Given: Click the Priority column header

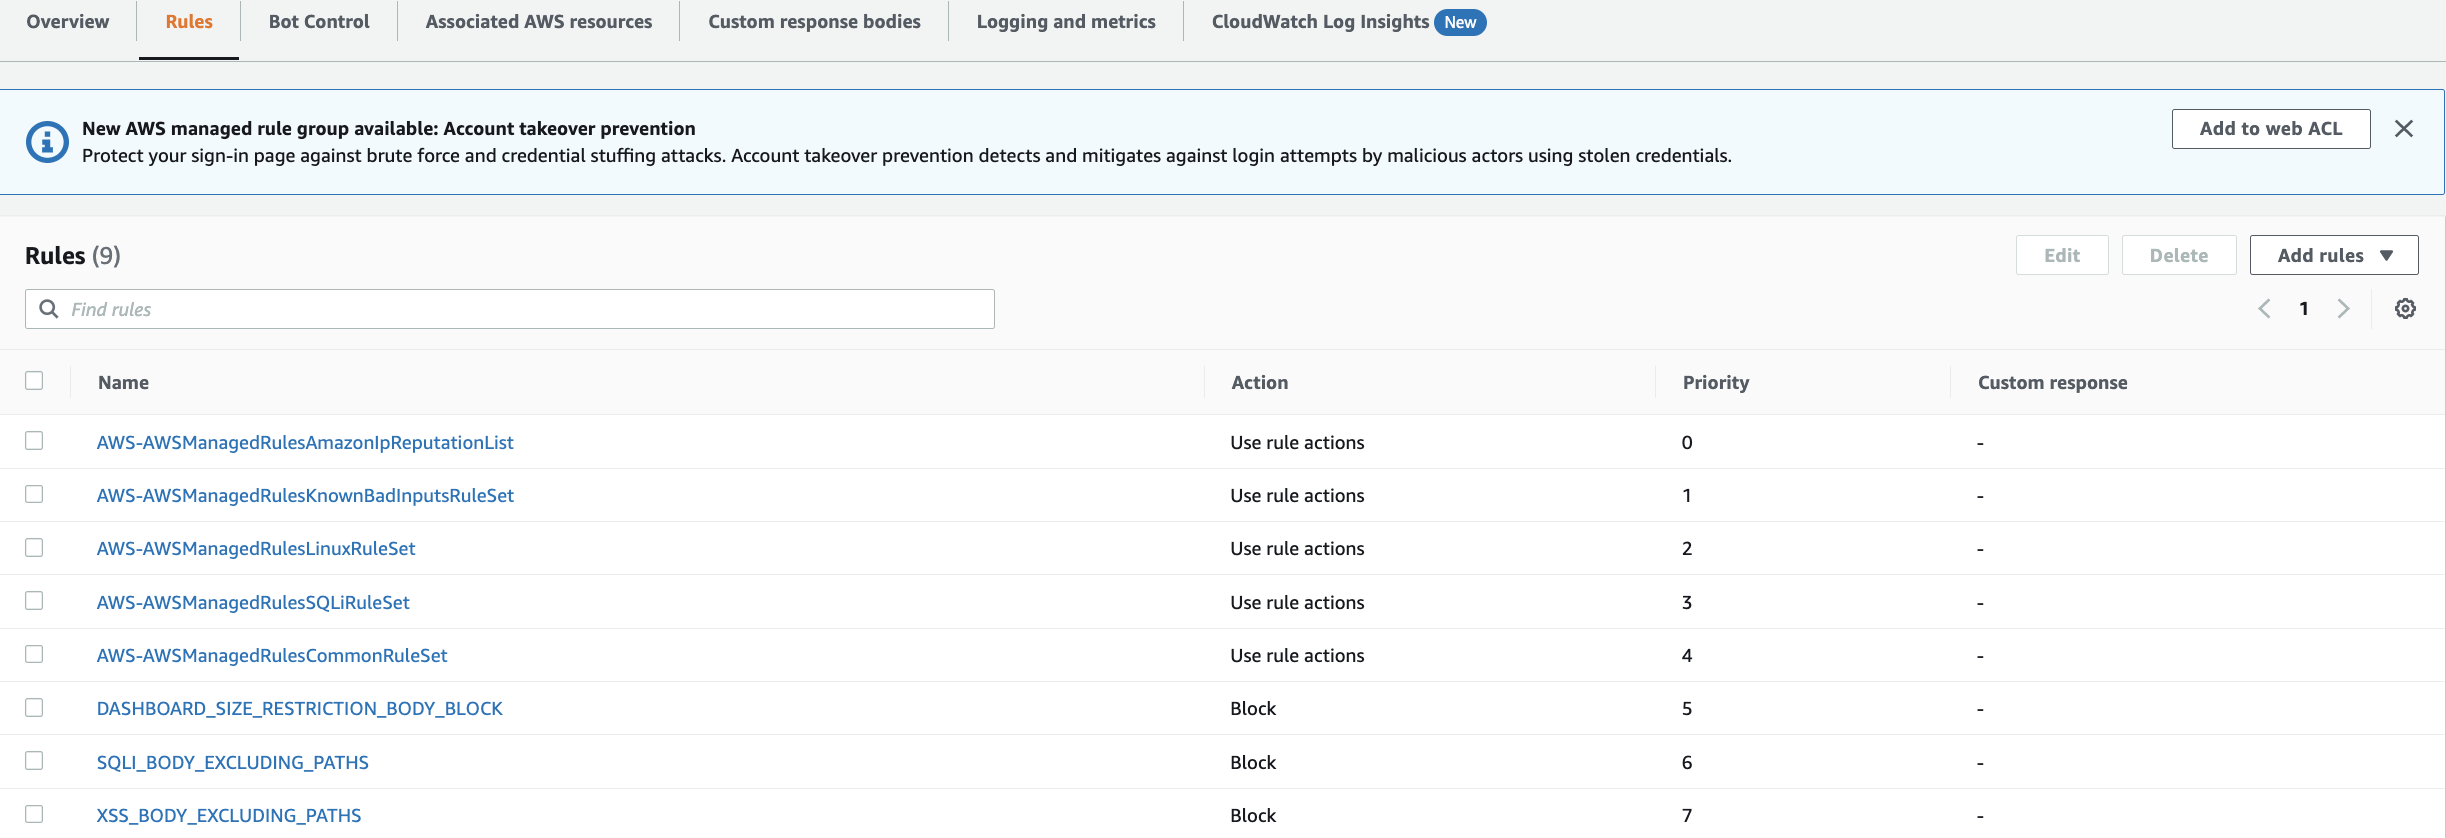Looking at the screenshot, I should [1716, 382].
